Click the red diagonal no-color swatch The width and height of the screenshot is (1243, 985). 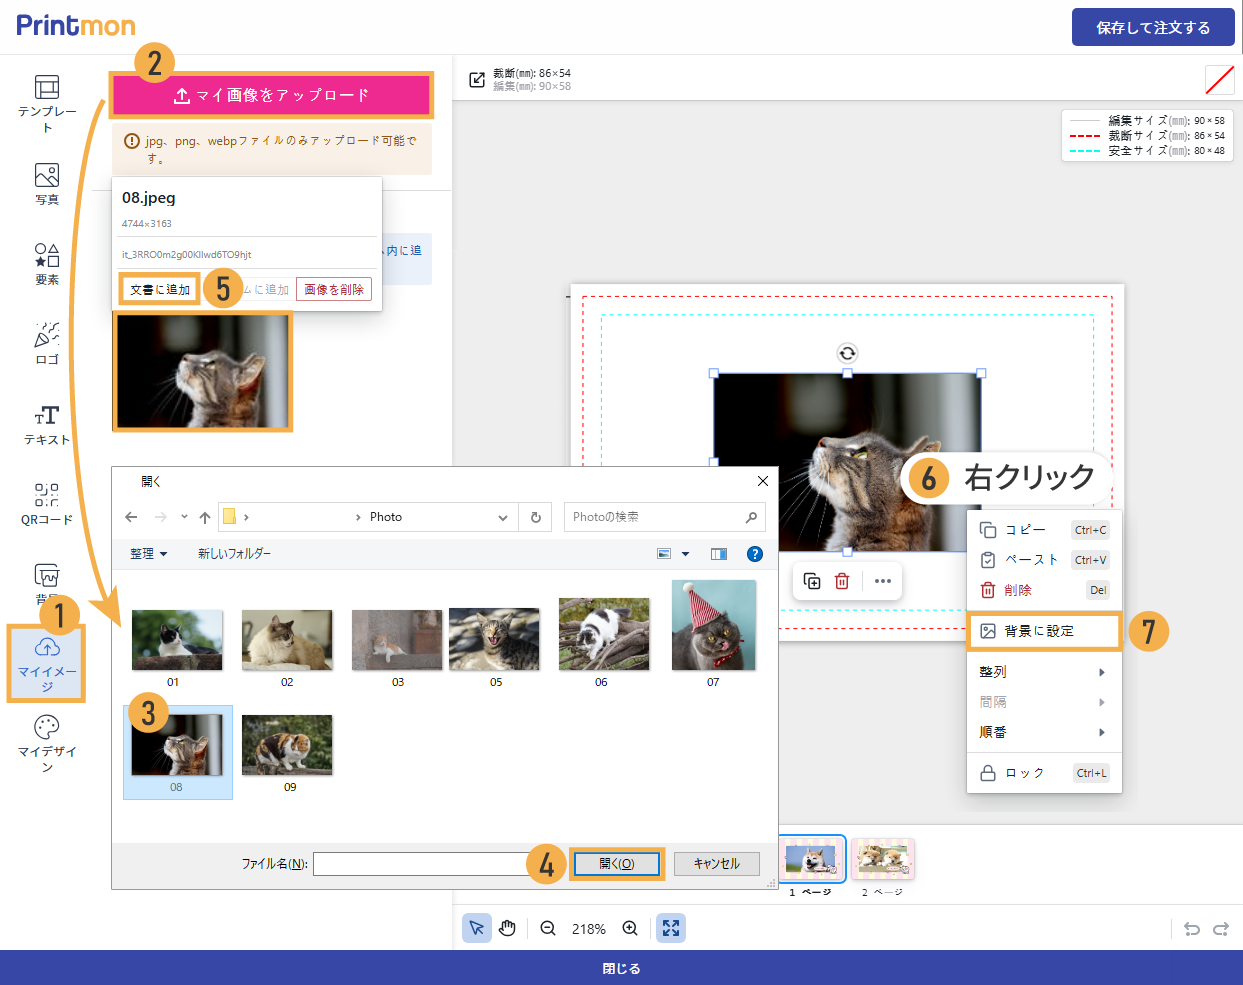(1219, 80)
